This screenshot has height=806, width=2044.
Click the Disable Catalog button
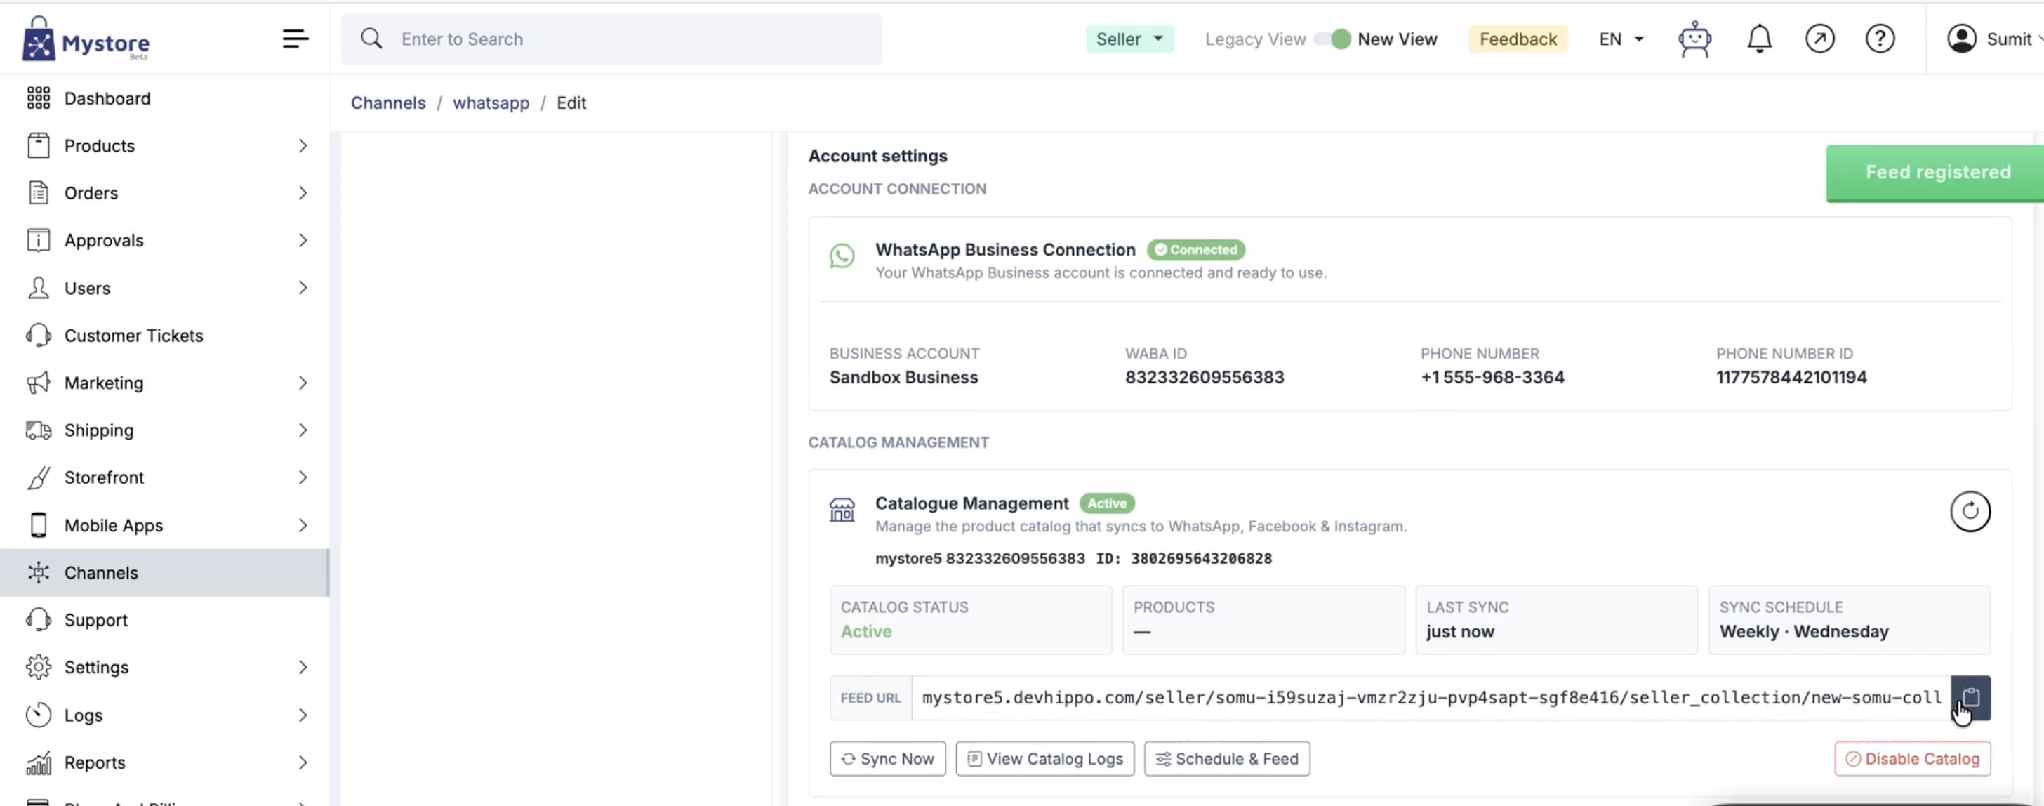[x=1912, y=759]
